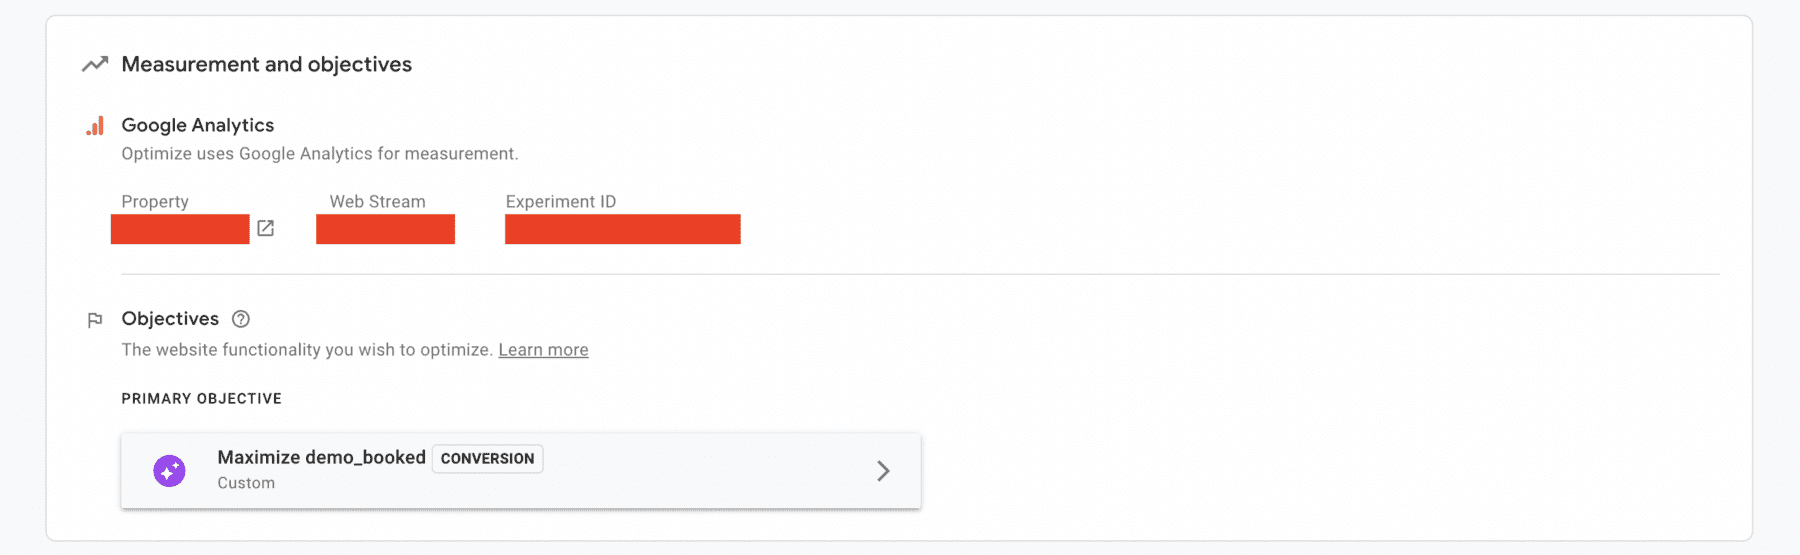Open the Objectives help question-mark icon
The width and height of the screenshot is (1800, 555).
[241, 319]
